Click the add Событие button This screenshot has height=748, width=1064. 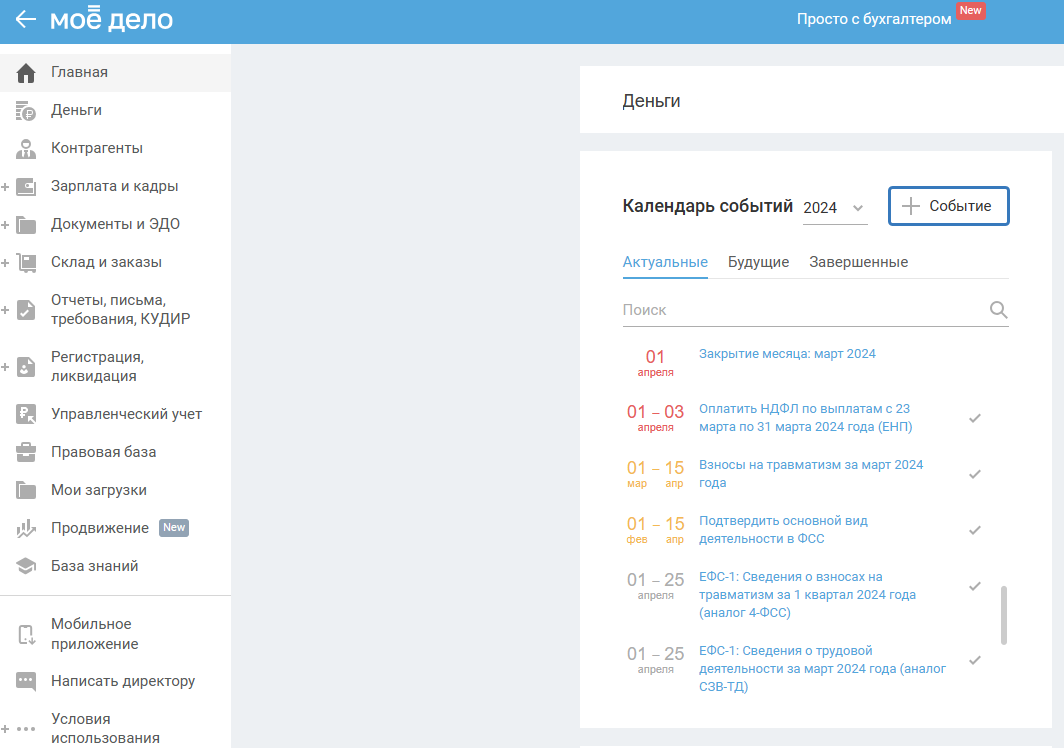point(948,206)
